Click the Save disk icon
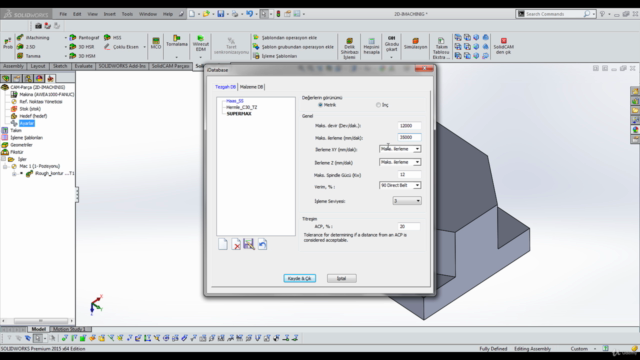Screen dimensions: 640x360 [x=220, y=14]
